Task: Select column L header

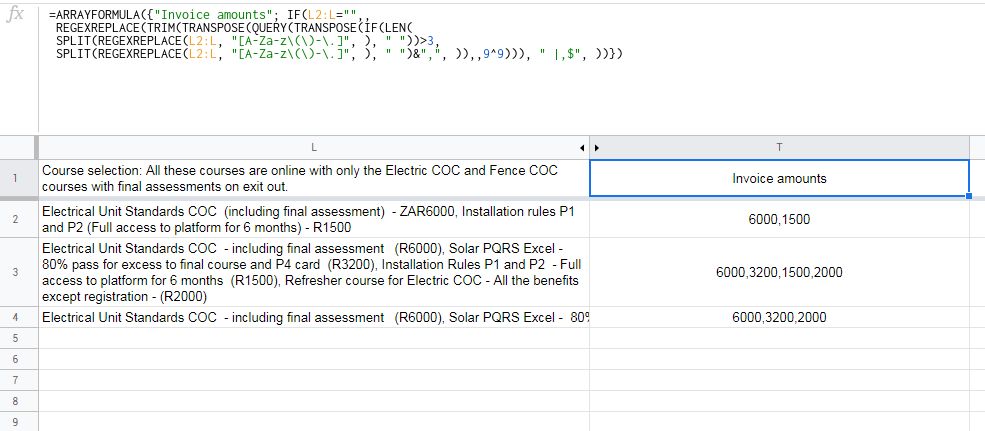Action: [x=313, y=148]
